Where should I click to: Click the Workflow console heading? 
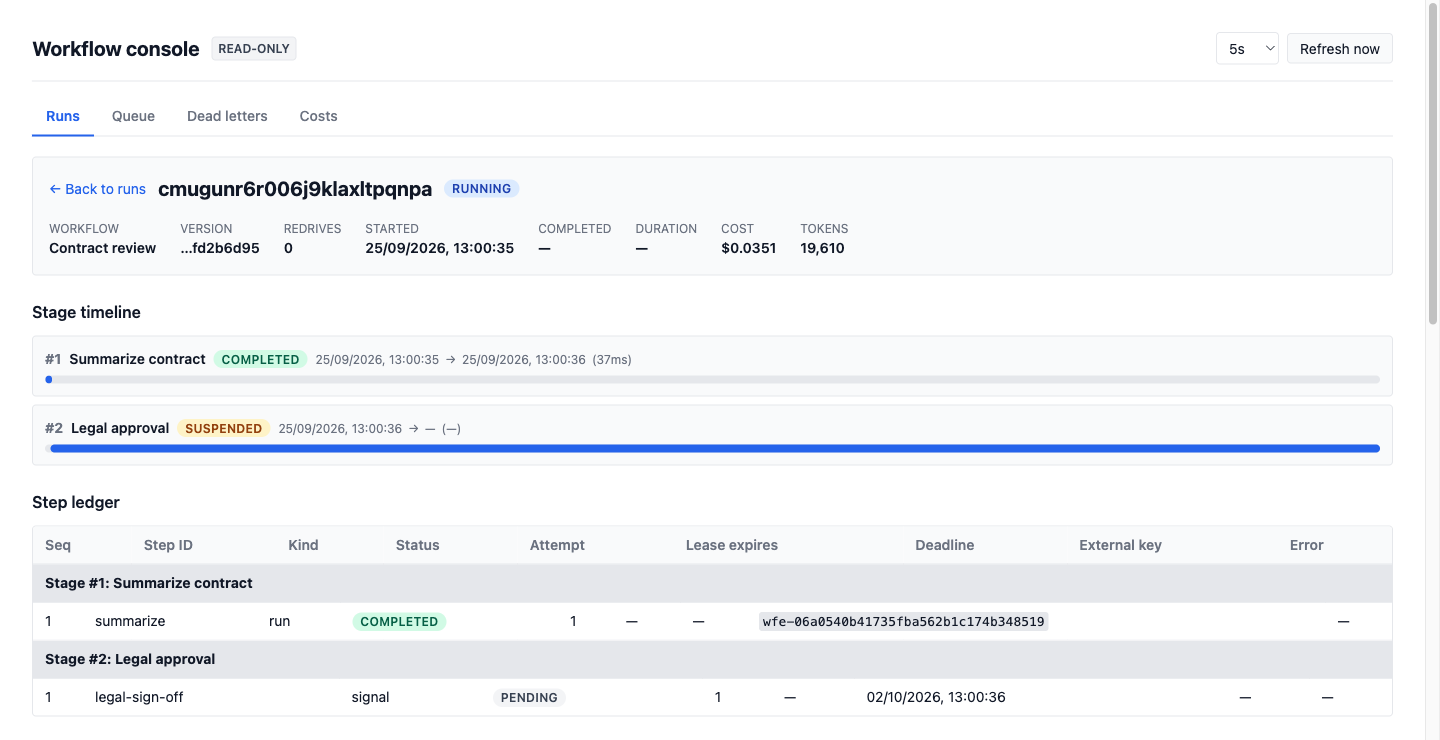coord(116,49)
